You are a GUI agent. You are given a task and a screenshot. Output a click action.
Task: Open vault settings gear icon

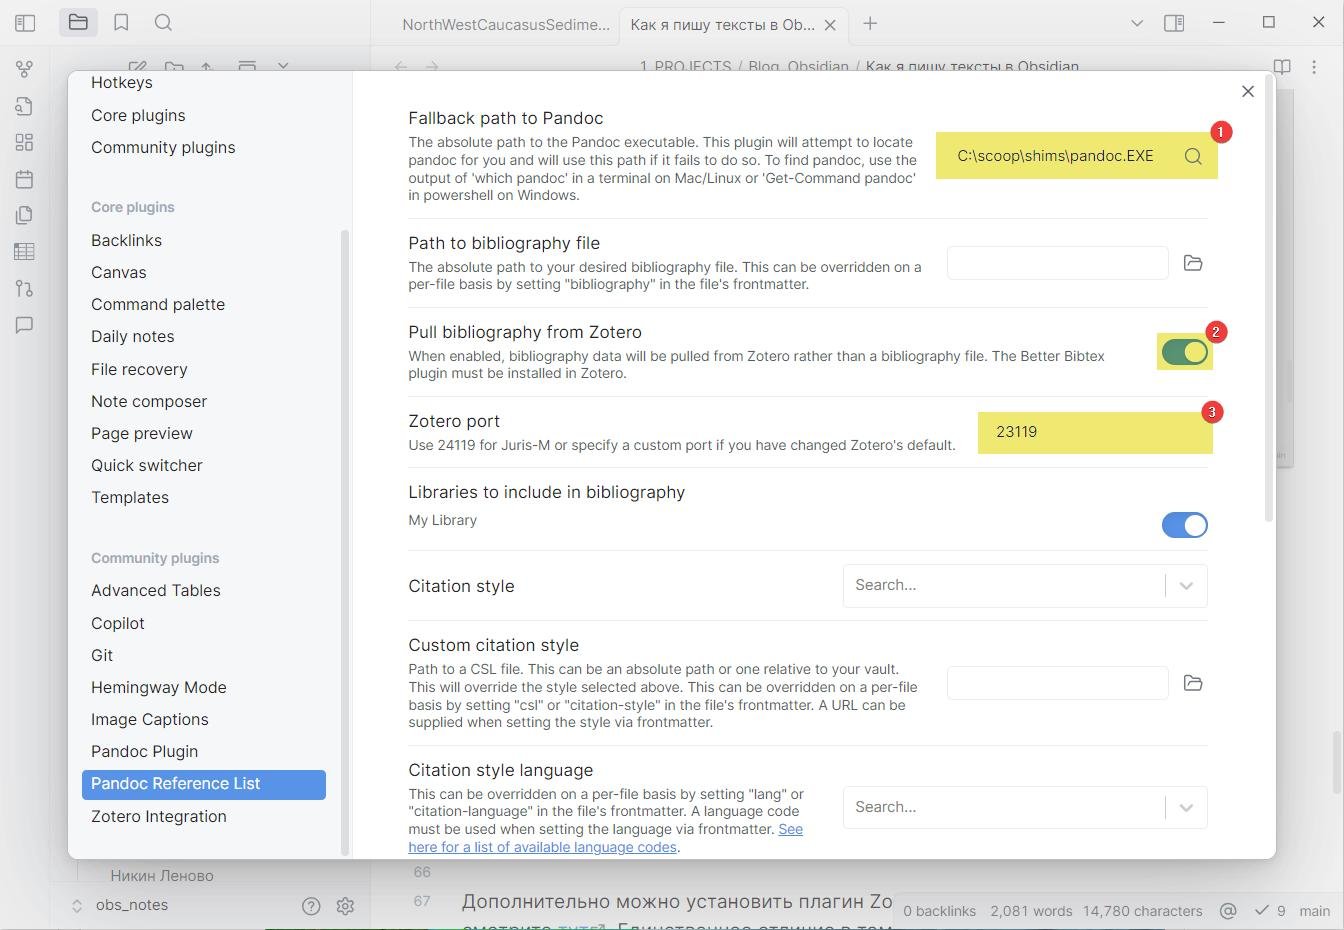tap(345, 906)
